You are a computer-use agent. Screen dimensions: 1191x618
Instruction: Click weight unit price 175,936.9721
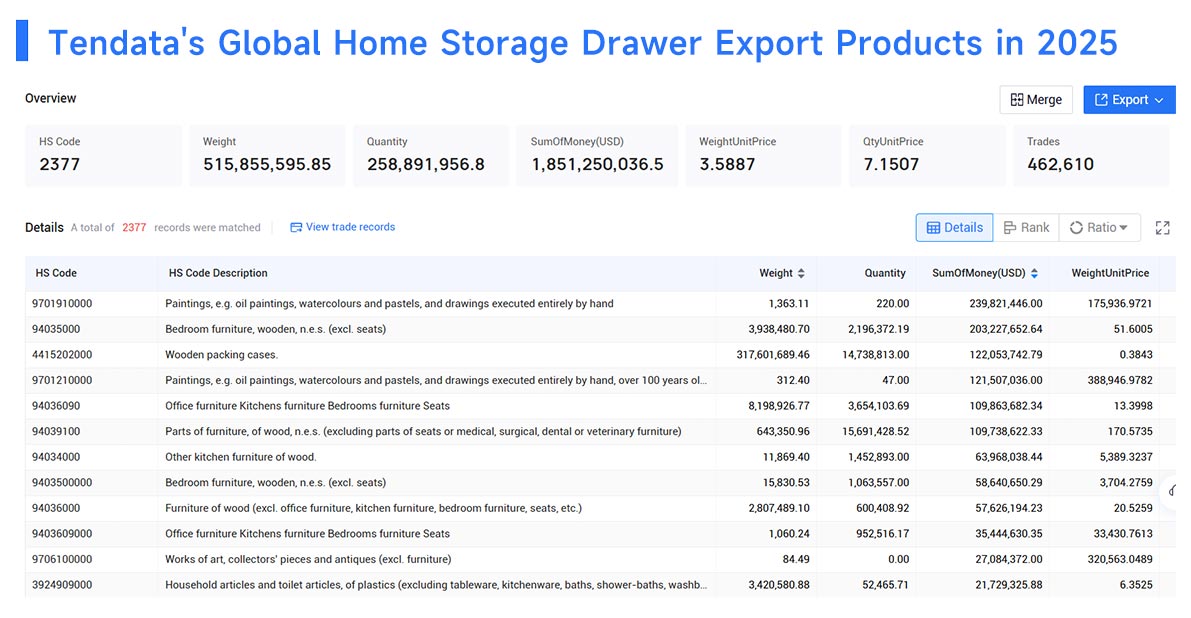tap(1120, 304)
